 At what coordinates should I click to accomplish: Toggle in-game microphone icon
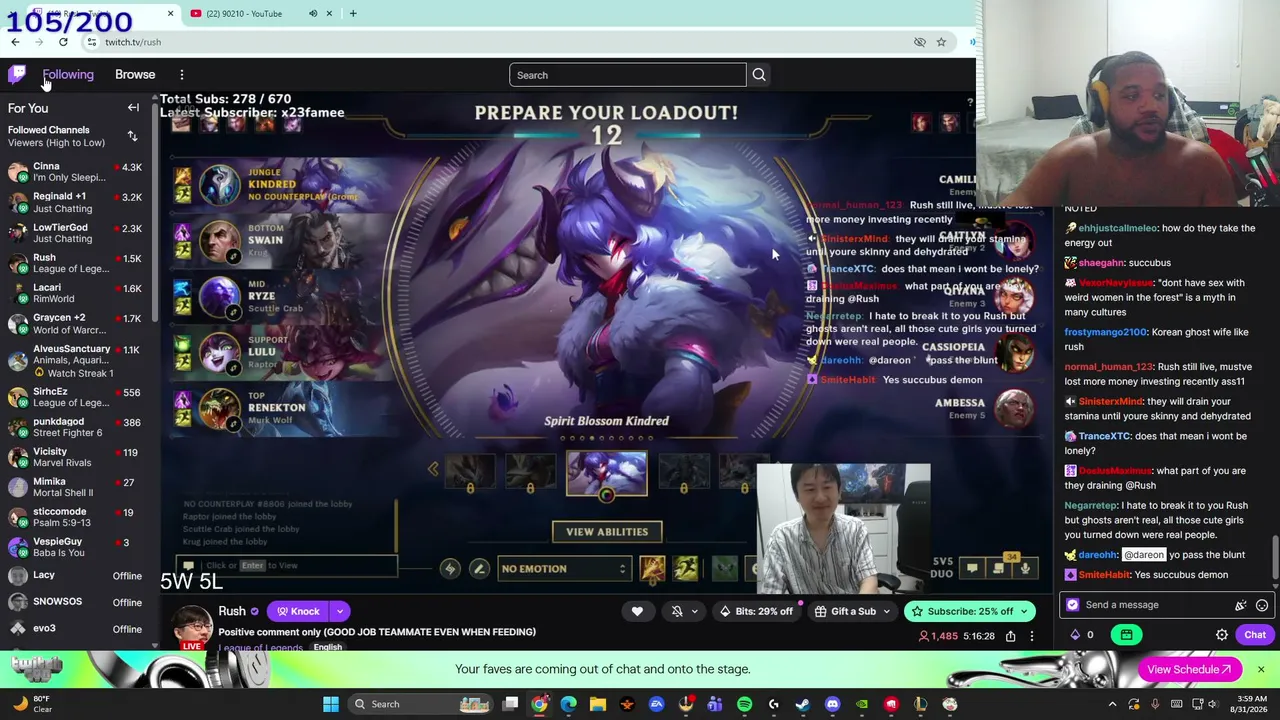click(x=1025, y=569)
